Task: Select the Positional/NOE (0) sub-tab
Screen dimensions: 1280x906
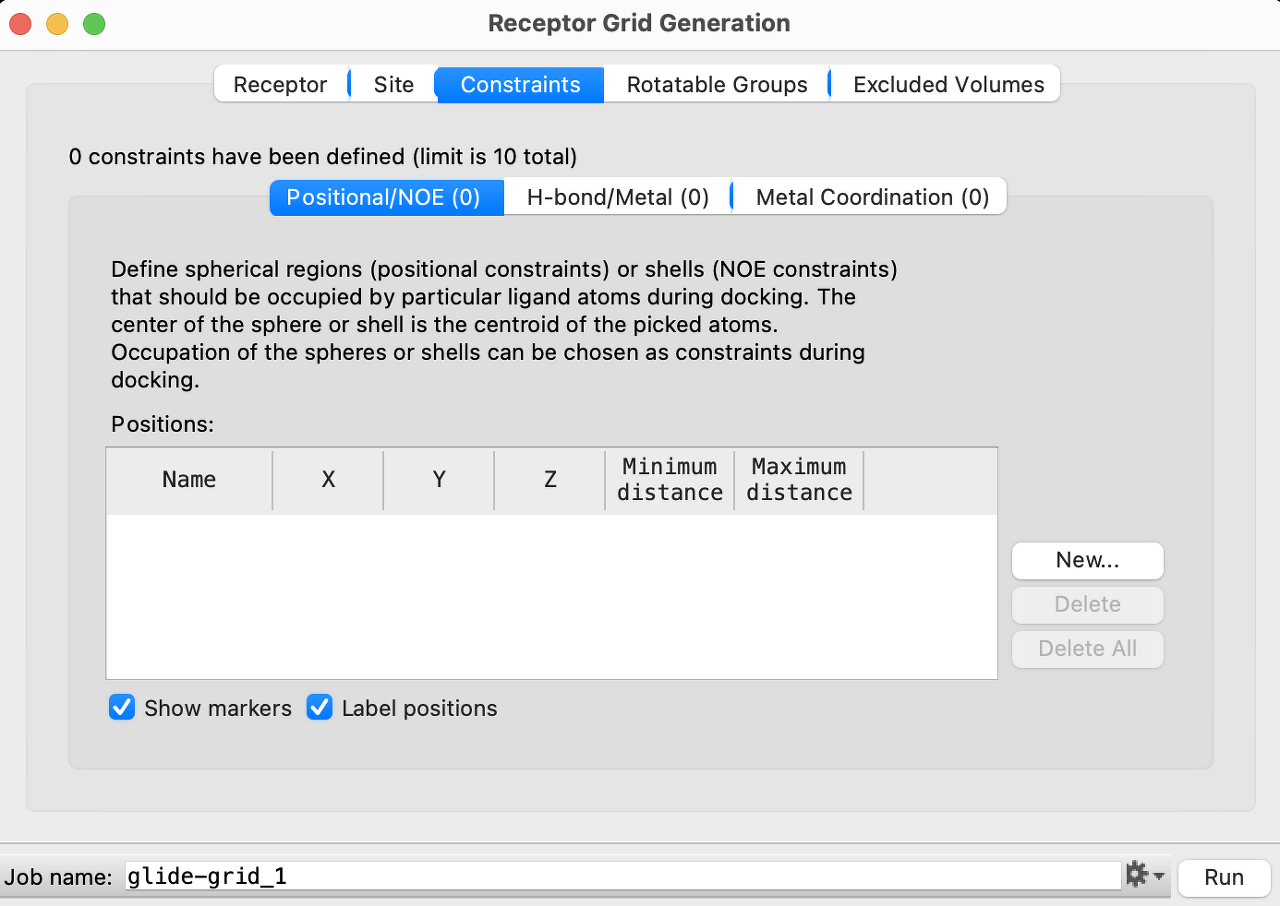Action: pos(386,197)
